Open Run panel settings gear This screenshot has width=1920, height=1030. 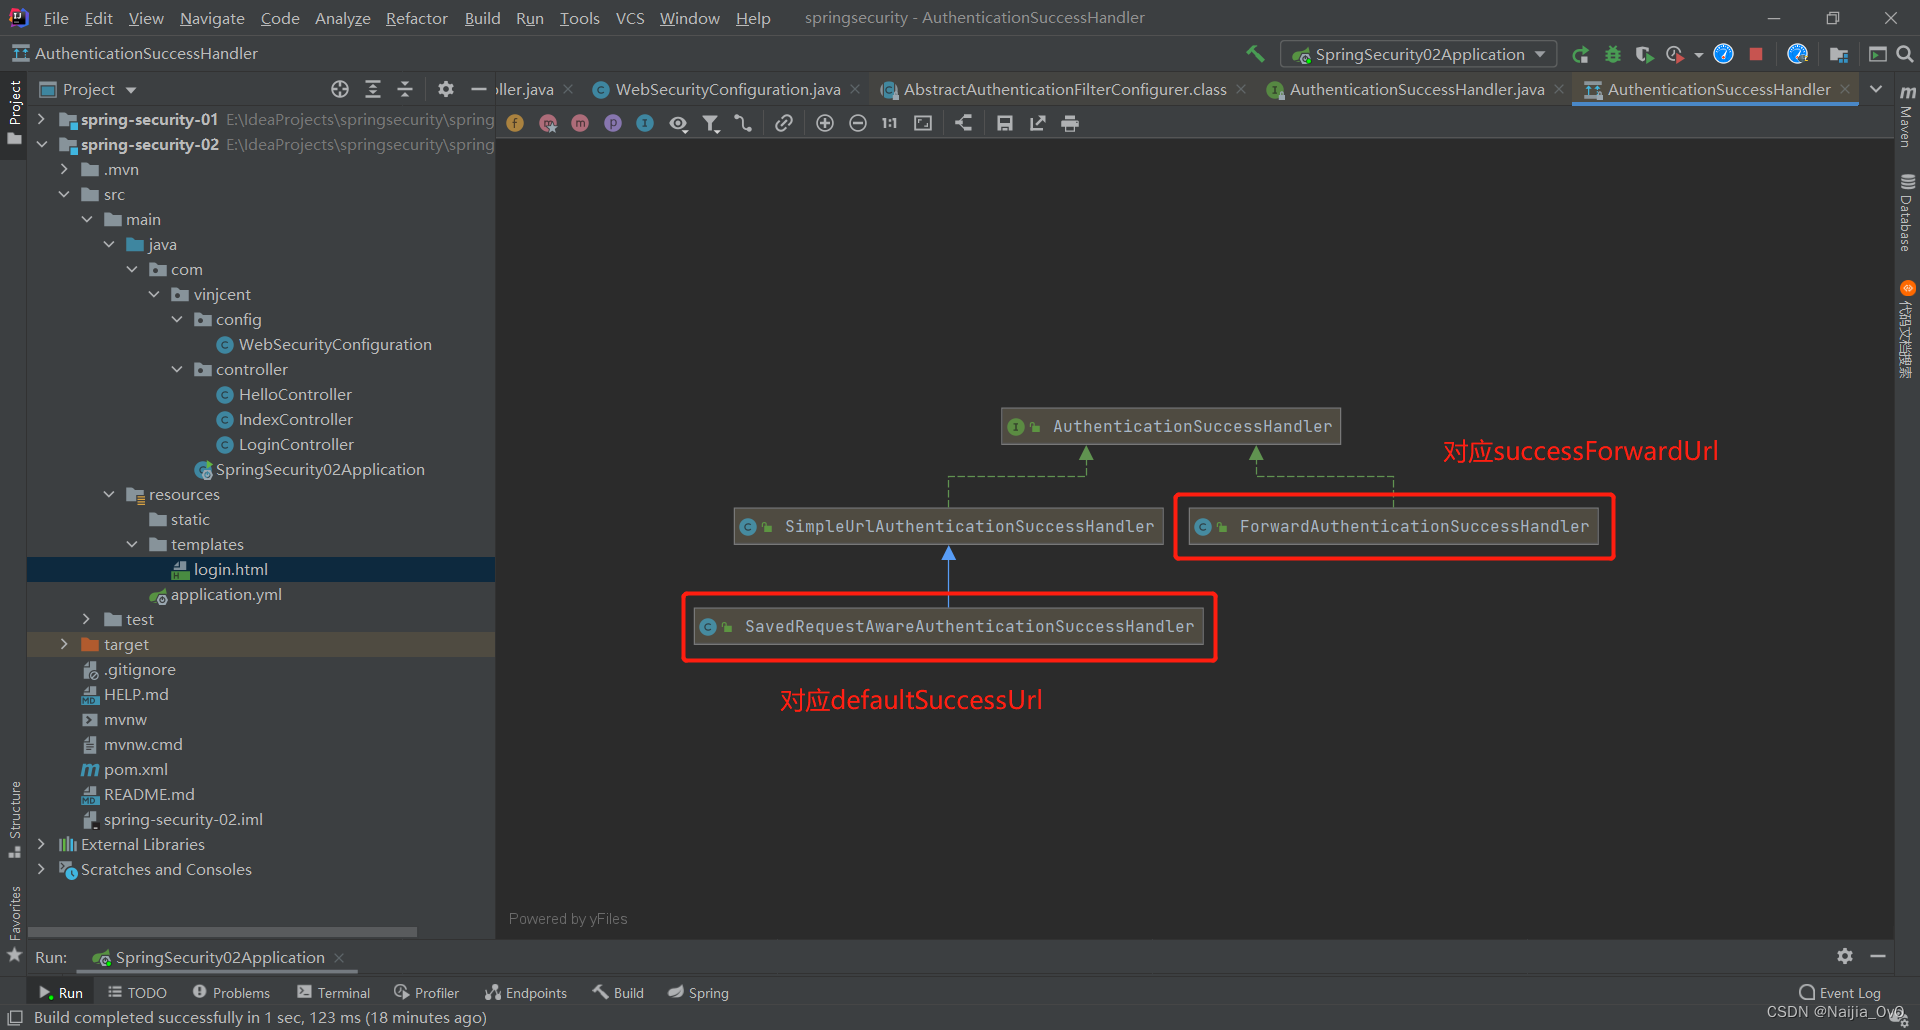pos(1845,956)
